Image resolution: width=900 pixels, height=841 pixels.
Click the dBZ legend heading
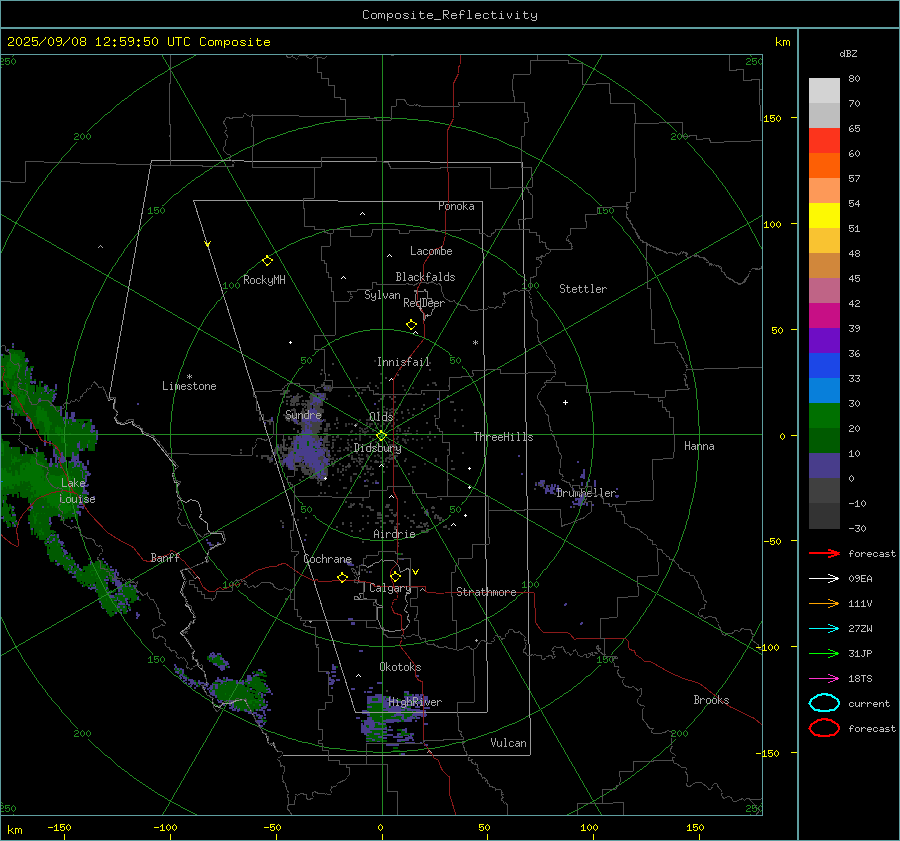pyautogui.click(x=848, y=53)
